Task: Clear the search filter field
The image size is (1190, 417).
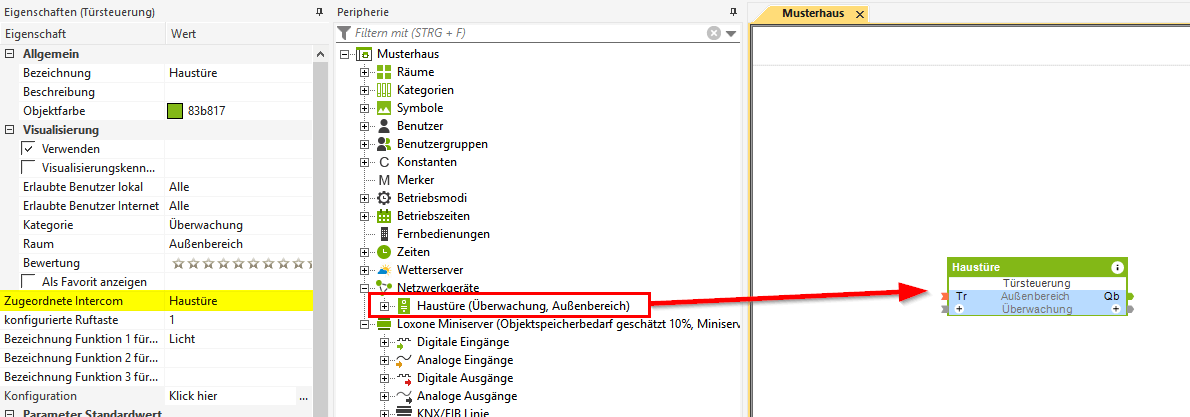Action: tap(714, 33)
